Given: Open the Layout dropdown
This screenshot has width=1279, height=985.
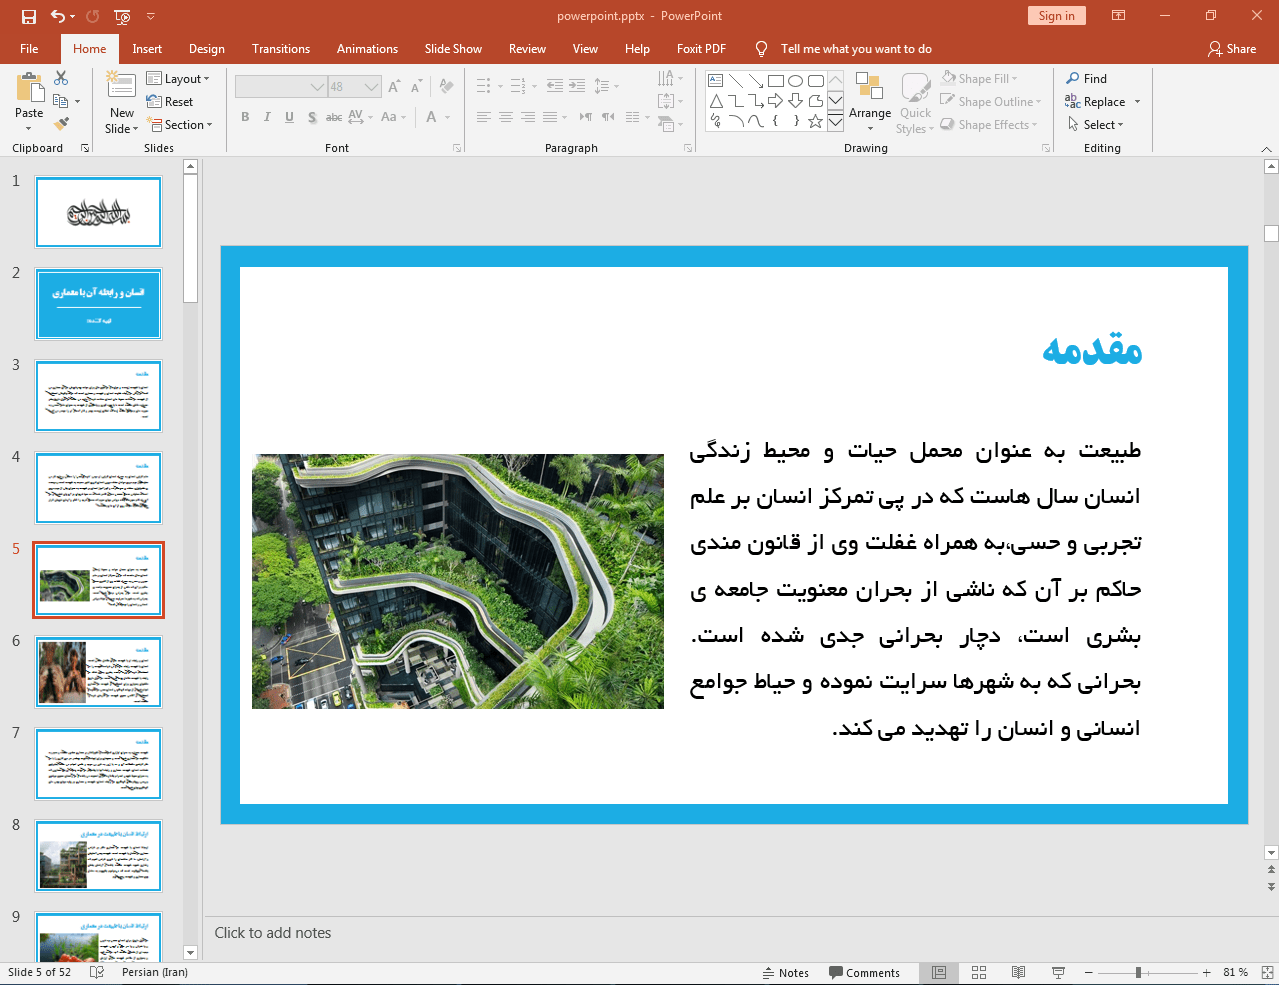Looking at the screenshot, I should 178,79.
